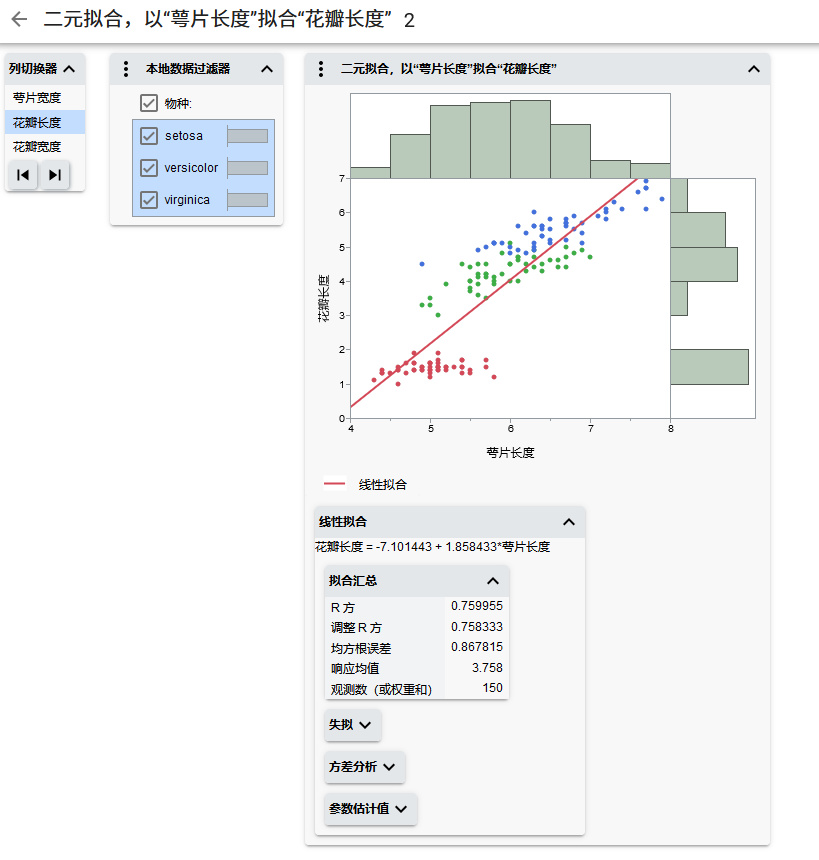Screen dimensions: 819x860
Task: Open the local data filter options menu
Action: (125, 69)
